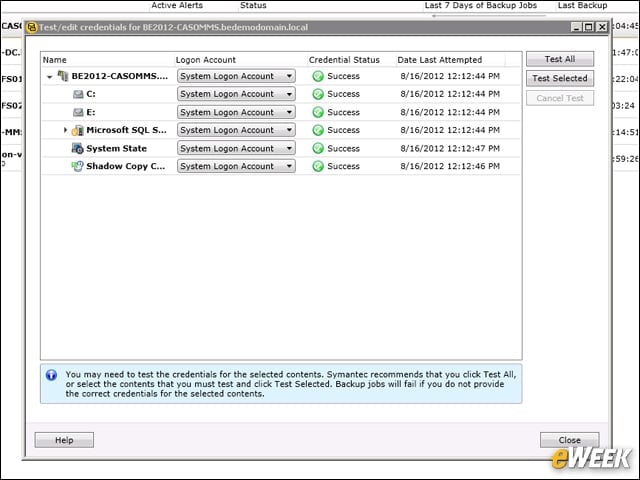This screenshot has height=480, width=640.
Task: Open Help for credentials dialog
Action: [x=64, y=440]
